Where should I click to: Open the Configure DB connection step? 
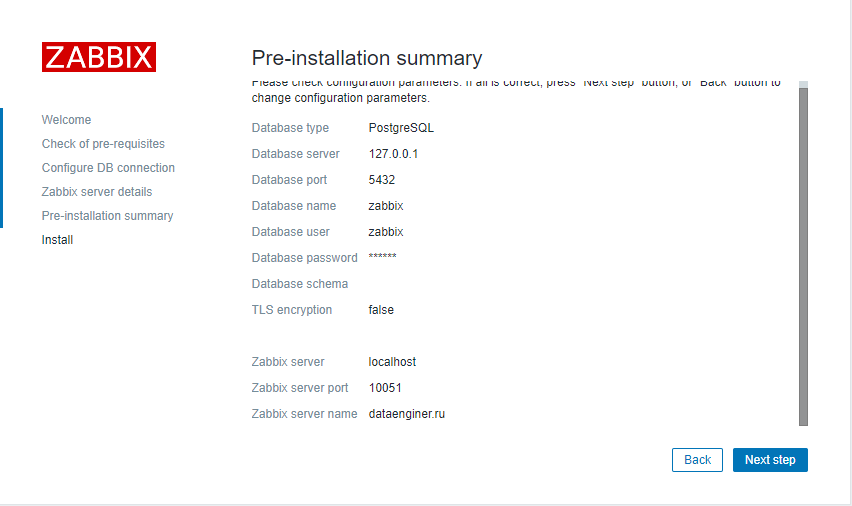pyautogui.click(x=108, y=168)
